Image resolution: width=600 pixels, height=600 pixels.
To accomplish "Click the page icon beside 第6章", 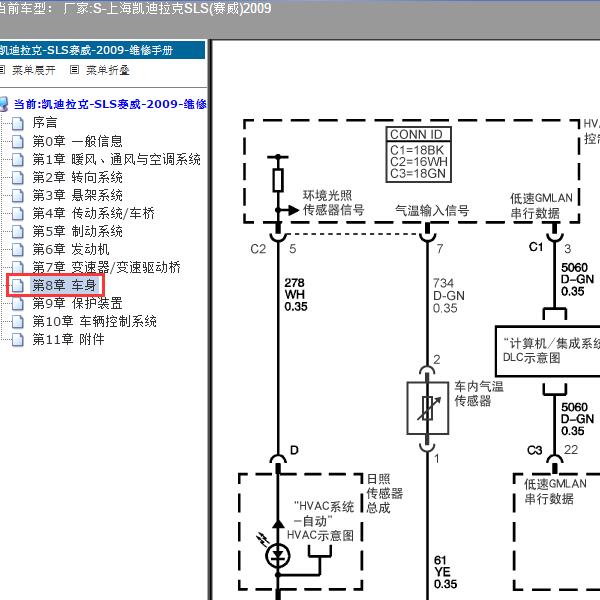I will (x=18, y=249).
